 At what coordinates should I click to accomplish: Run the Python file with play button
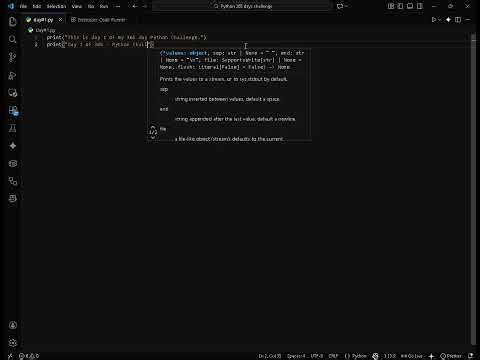(x=434, y=20)
